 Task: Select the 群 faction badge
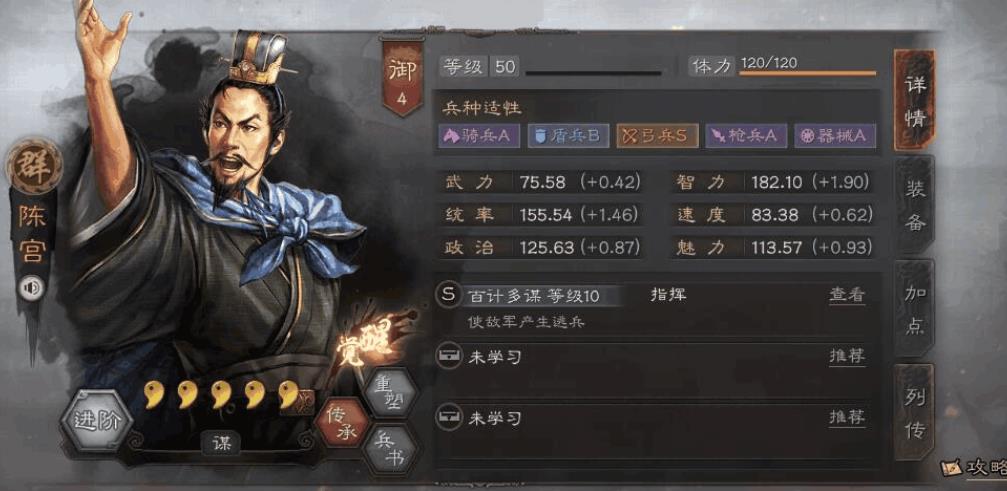pos(35,167)
